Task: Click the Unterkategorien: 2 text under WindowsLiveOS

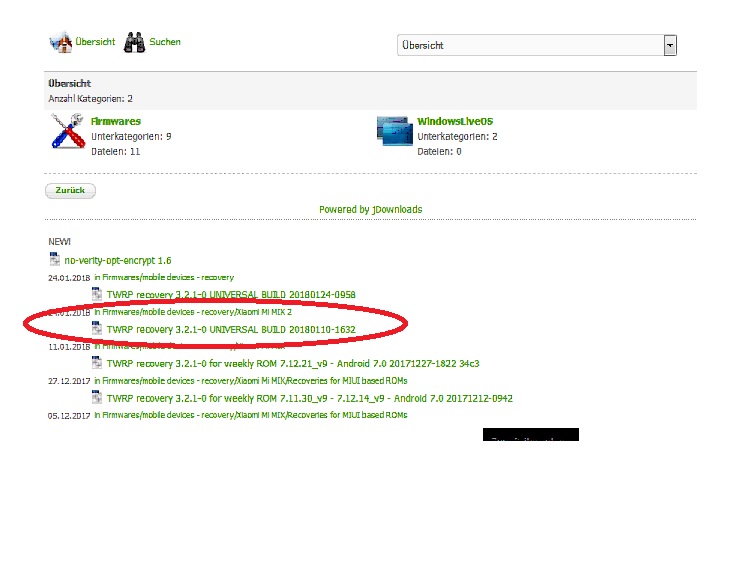Action: (457, 137)
